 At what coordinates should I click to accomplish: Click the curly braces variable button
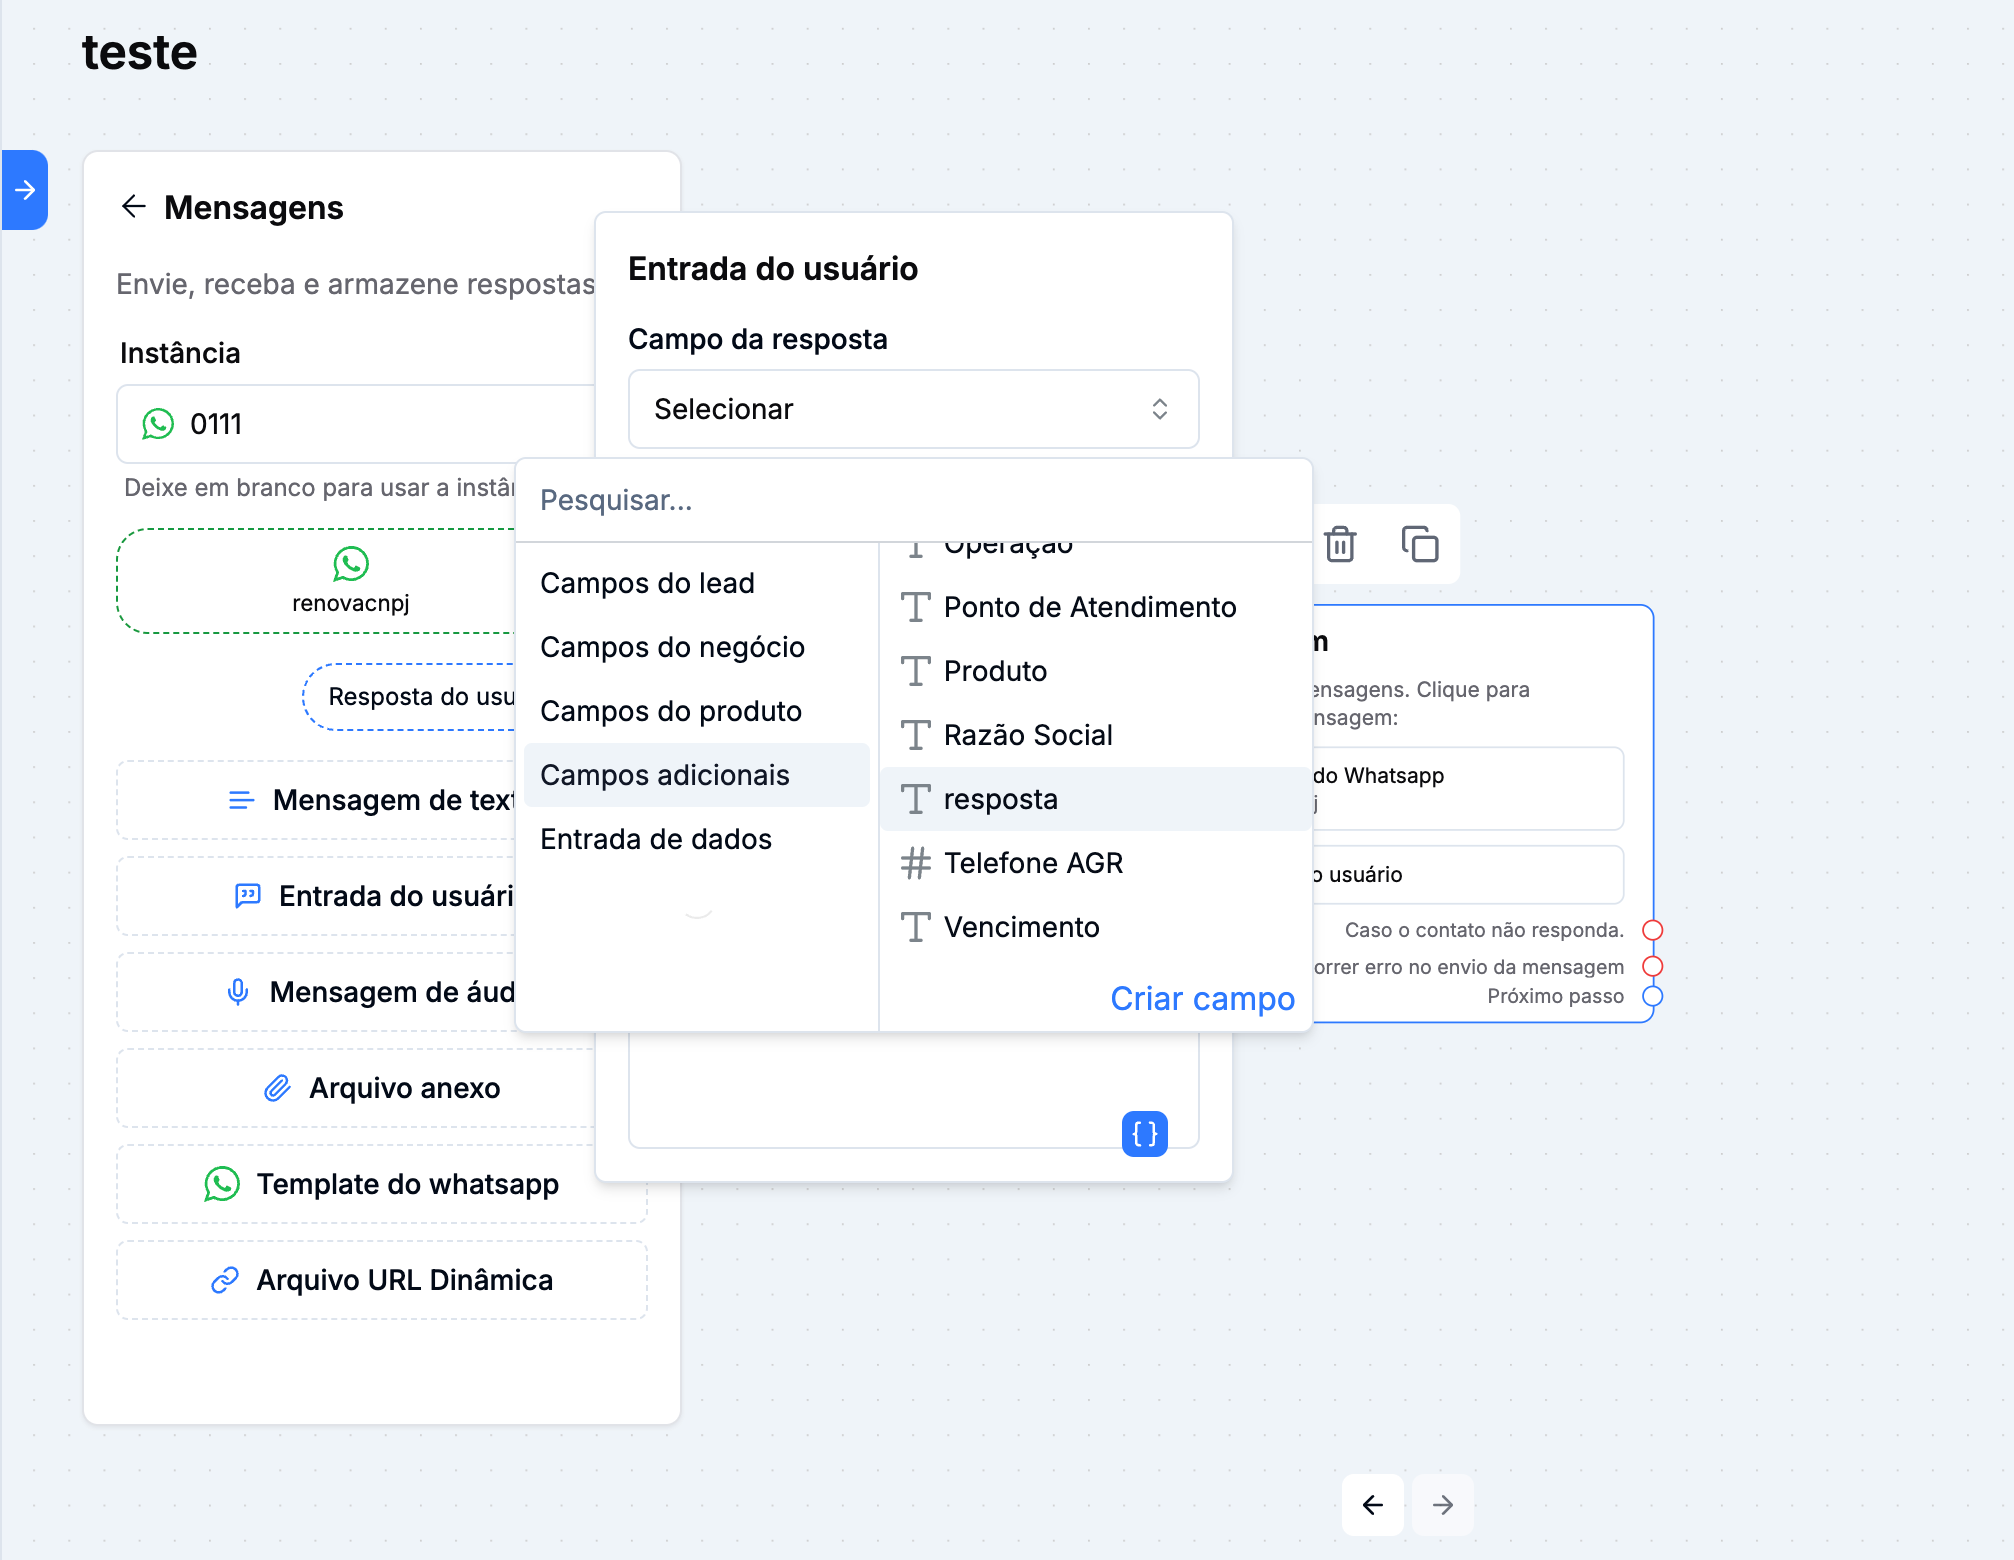[1144, 1133]
